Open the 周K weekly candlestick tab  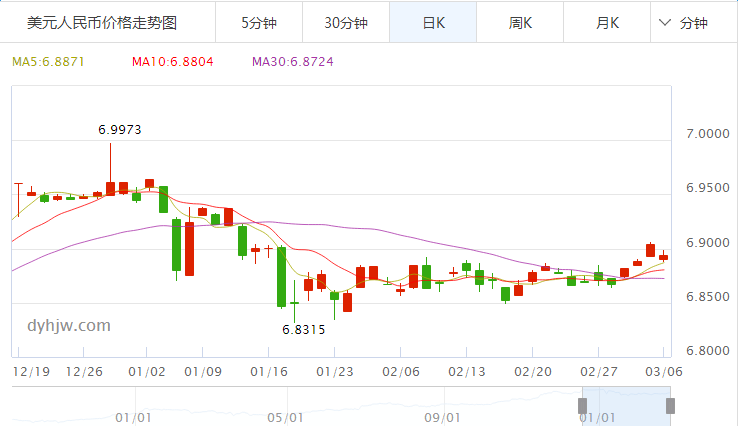520,22
